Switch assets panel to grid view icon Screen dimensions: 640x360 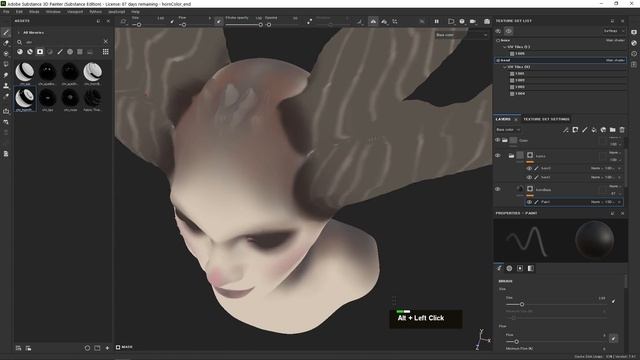coord(105,52)
